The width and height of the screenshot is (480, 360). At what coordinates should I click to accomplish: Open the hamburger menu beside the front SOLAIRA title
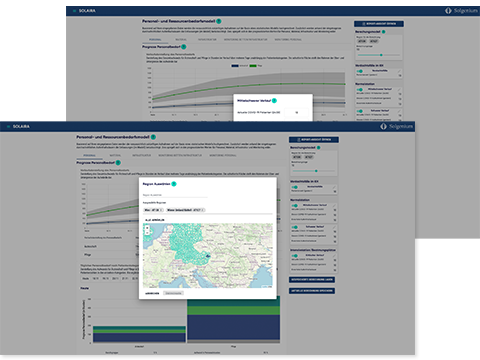pyautogui.click(x=8, y=126)
